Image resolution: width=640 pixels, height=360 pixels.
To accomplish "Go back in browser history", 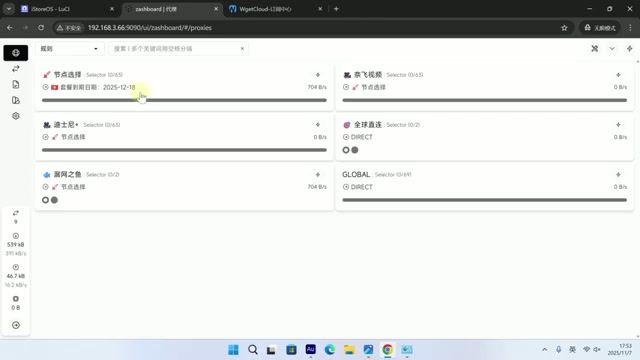I will click(10, 28).
